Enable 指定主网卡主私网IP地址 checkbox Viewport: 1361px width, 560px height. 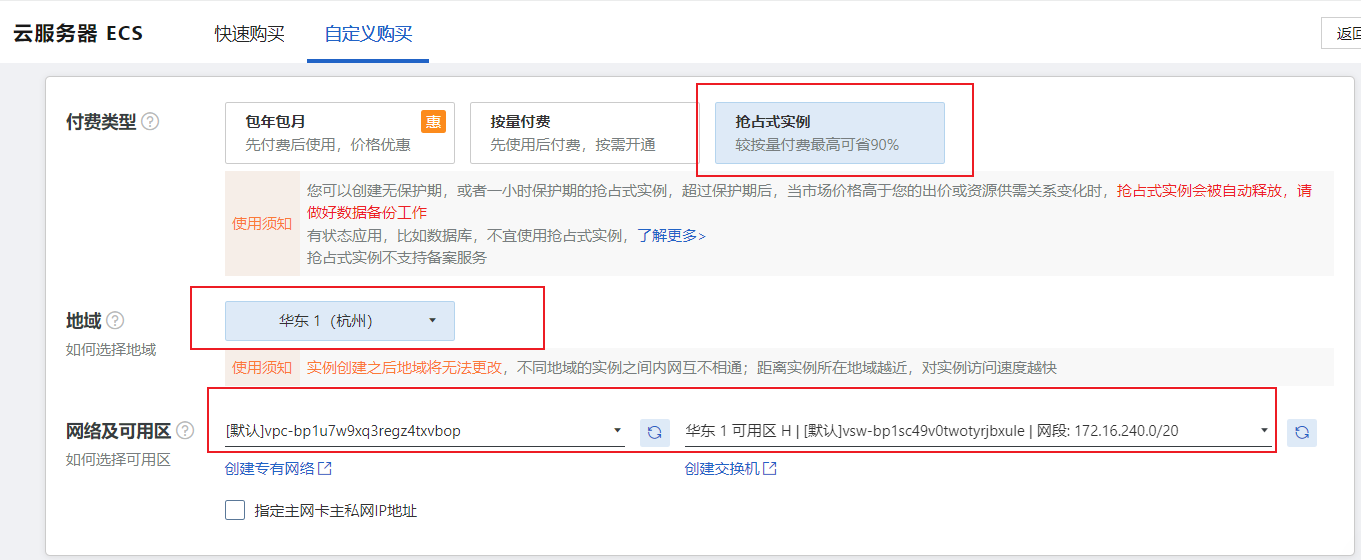235,511
